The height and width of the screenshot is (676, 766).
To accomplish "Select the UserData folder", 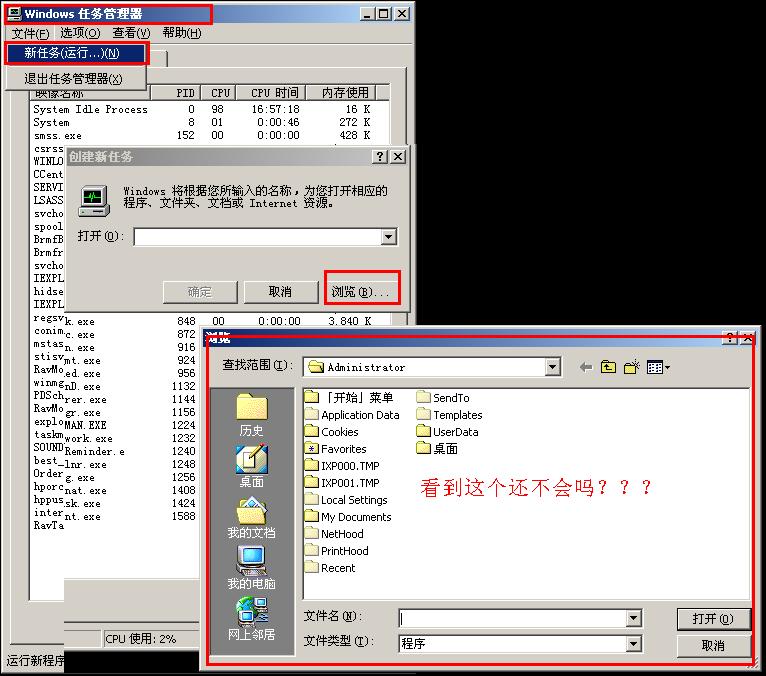I will click(x=447, y=432).
